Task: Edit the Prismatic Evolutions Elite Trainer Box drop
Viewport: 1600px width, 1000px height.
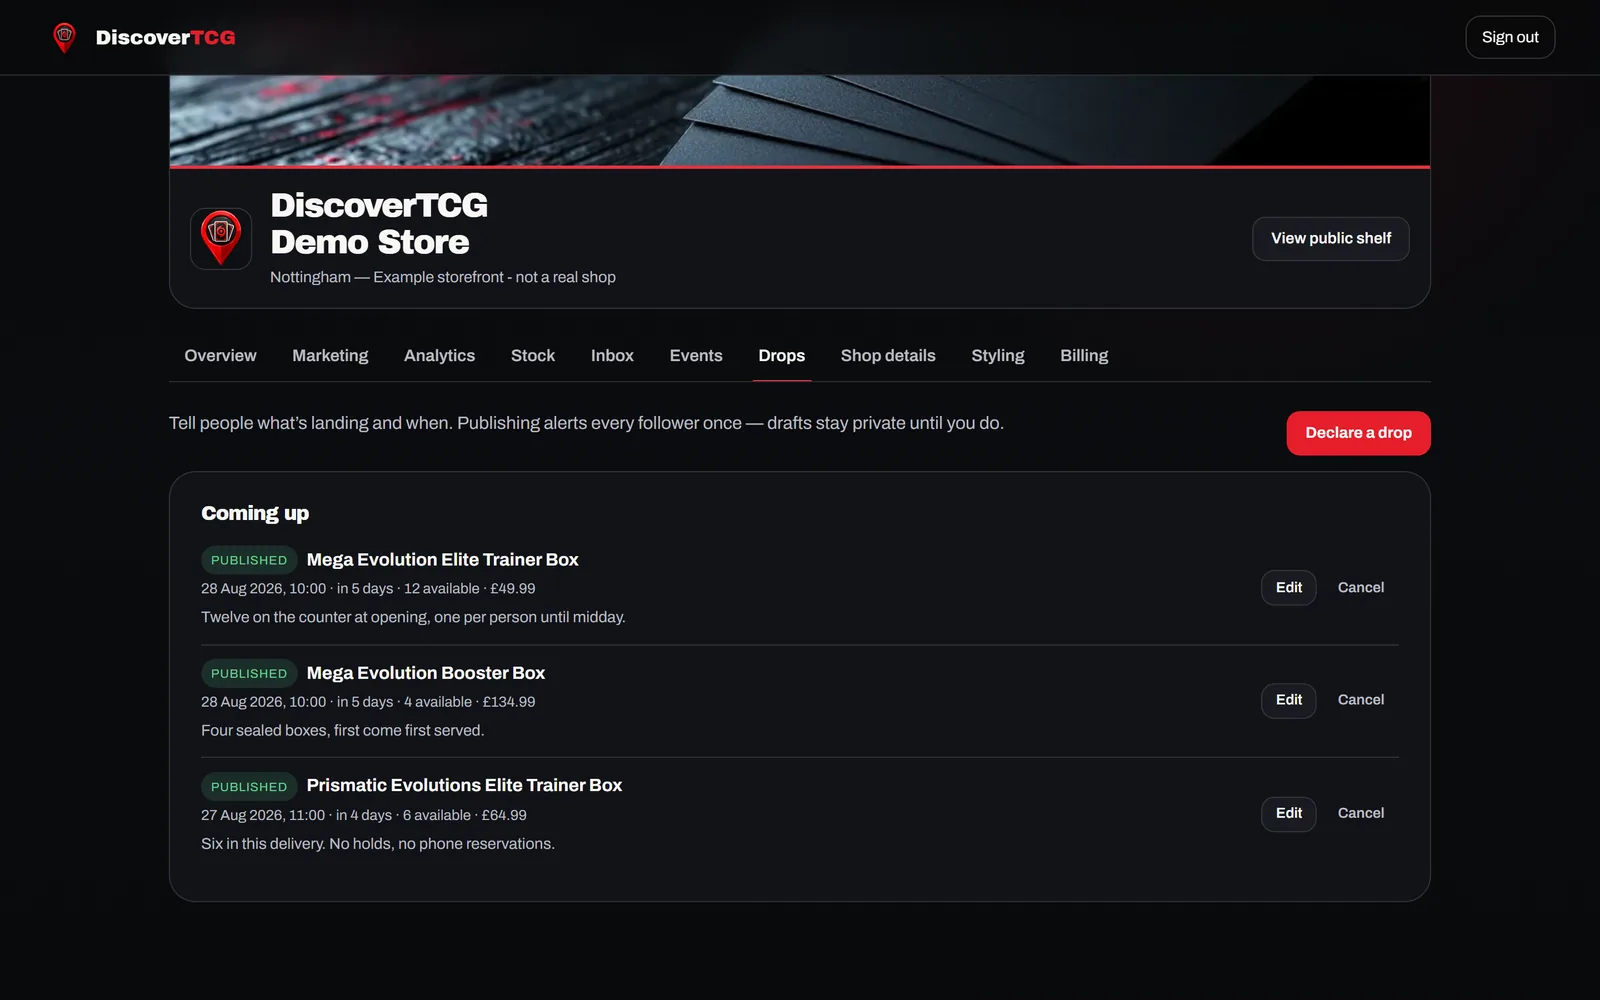Action: 1289,814
